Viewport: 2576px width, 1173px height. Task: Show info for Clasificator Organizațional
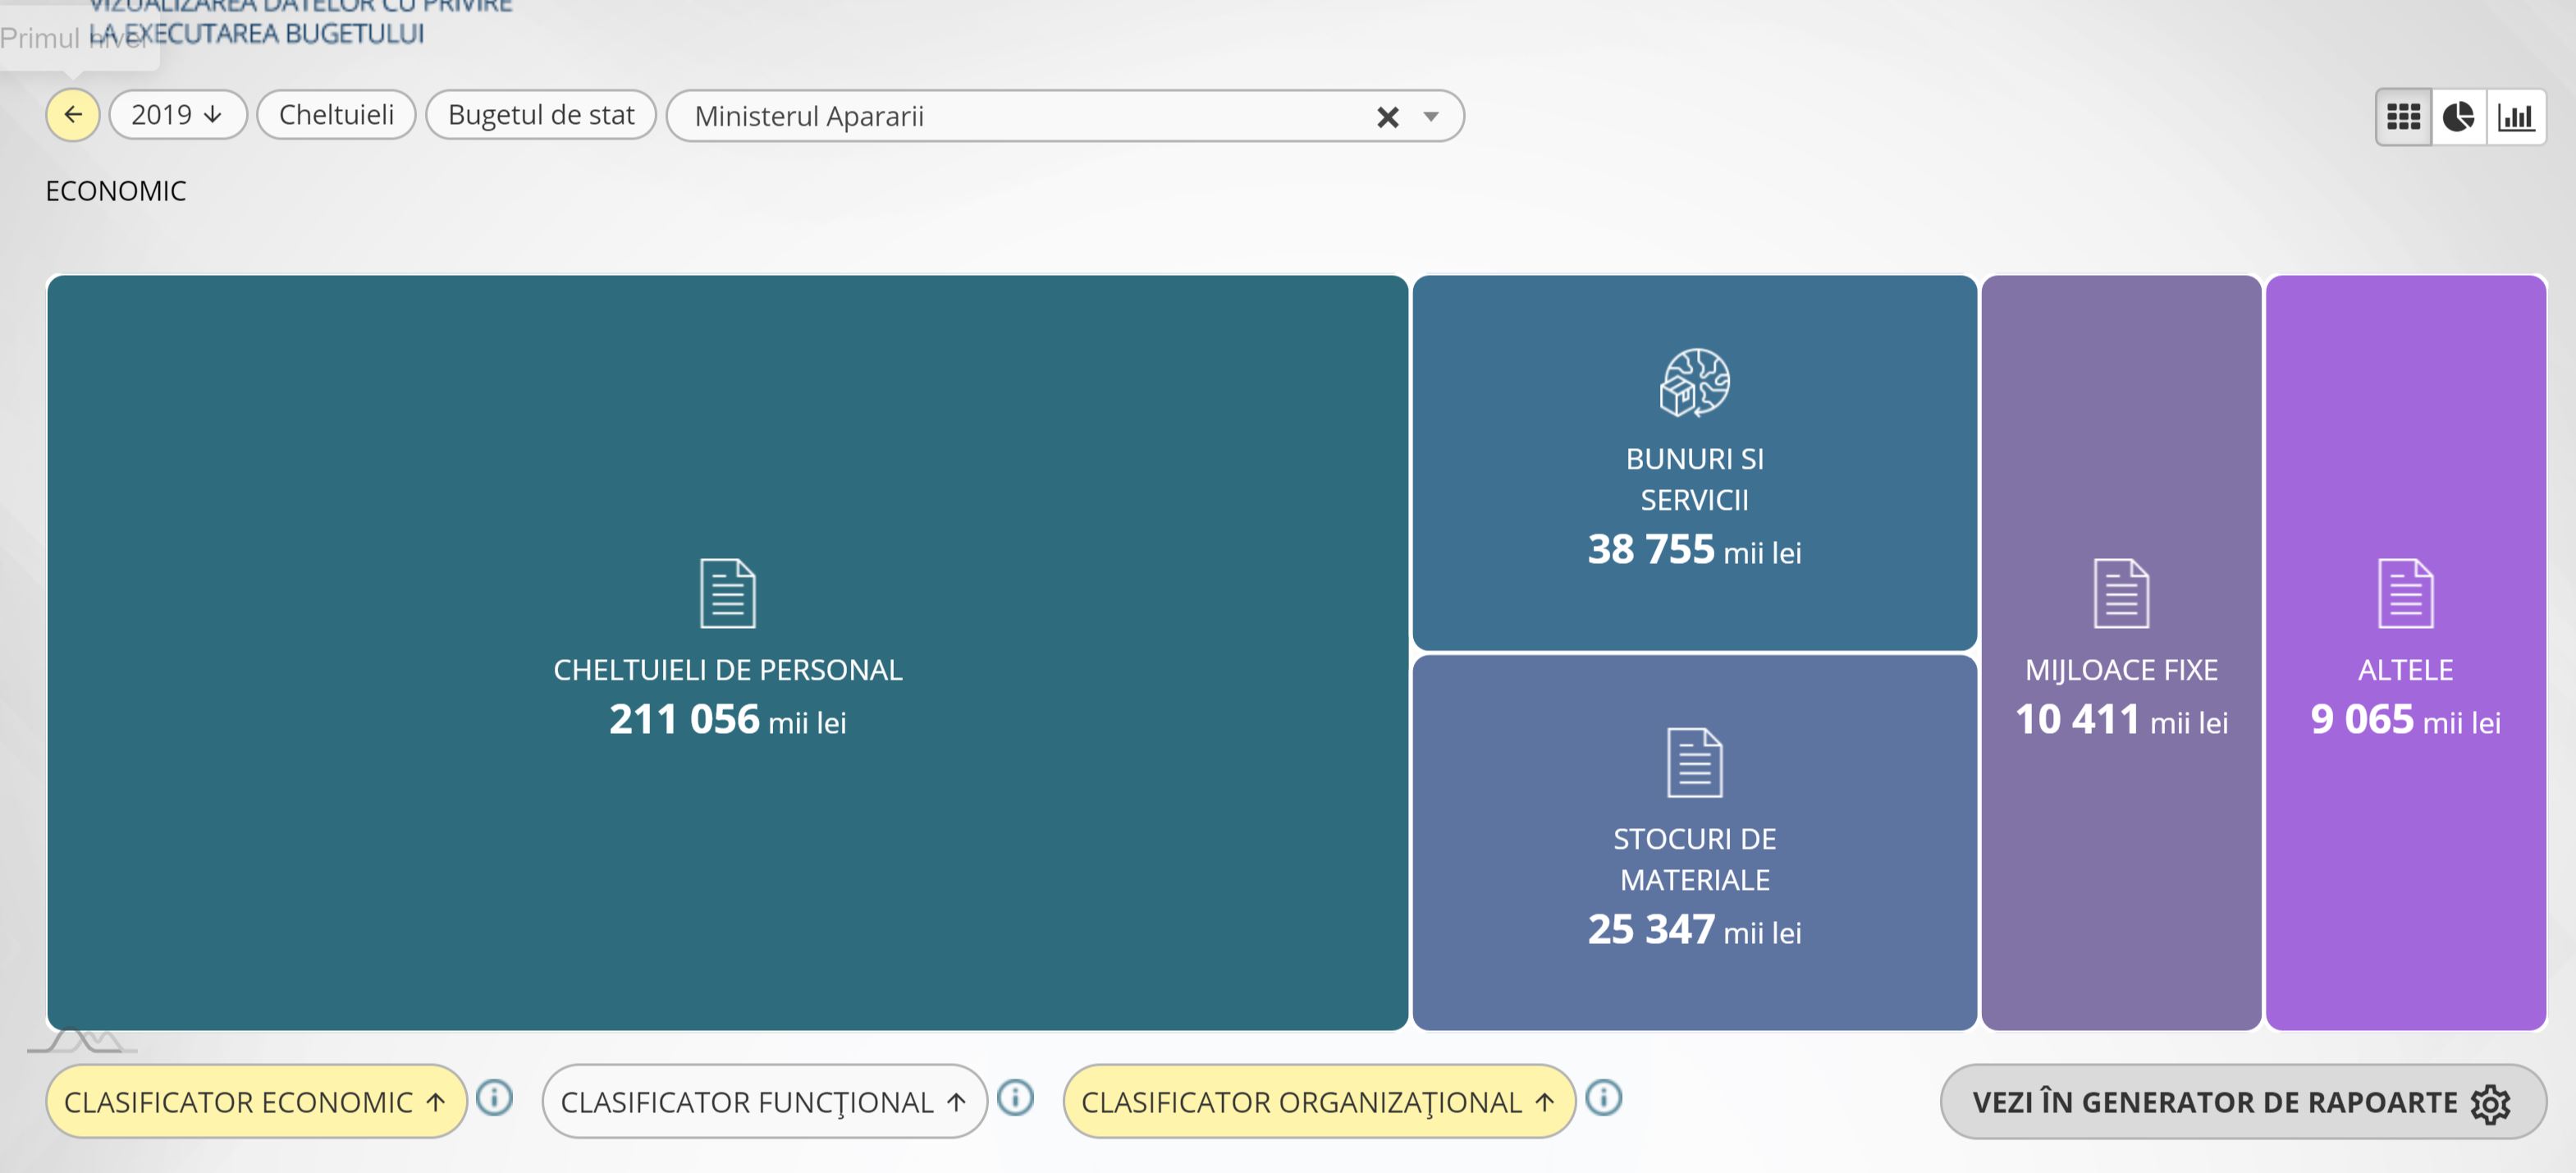pyautogui.click(x=1603, y=1098)
